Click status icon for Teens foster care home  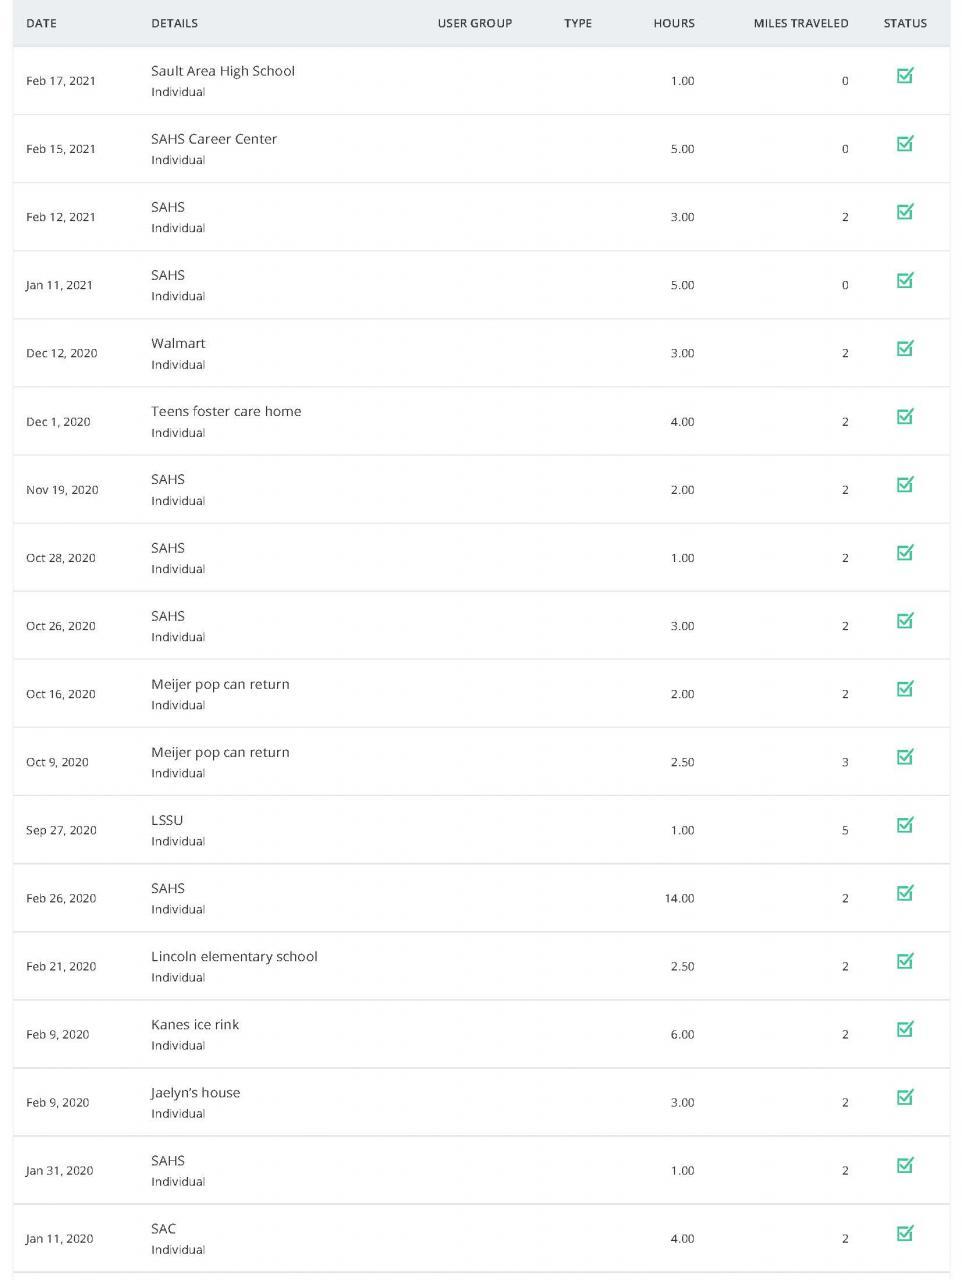click(905, 416)
